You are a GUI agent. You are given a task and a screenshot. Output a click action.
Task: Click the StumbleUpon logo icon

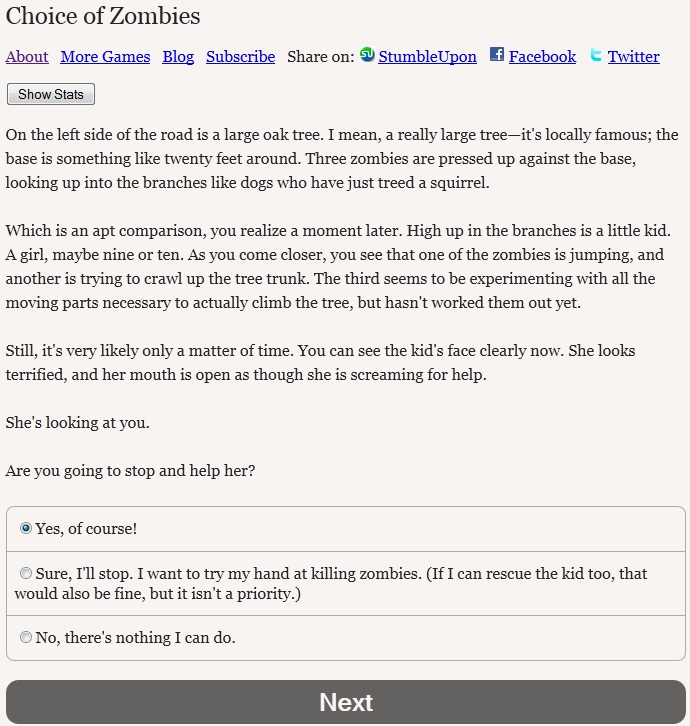[x=367, y=55]
